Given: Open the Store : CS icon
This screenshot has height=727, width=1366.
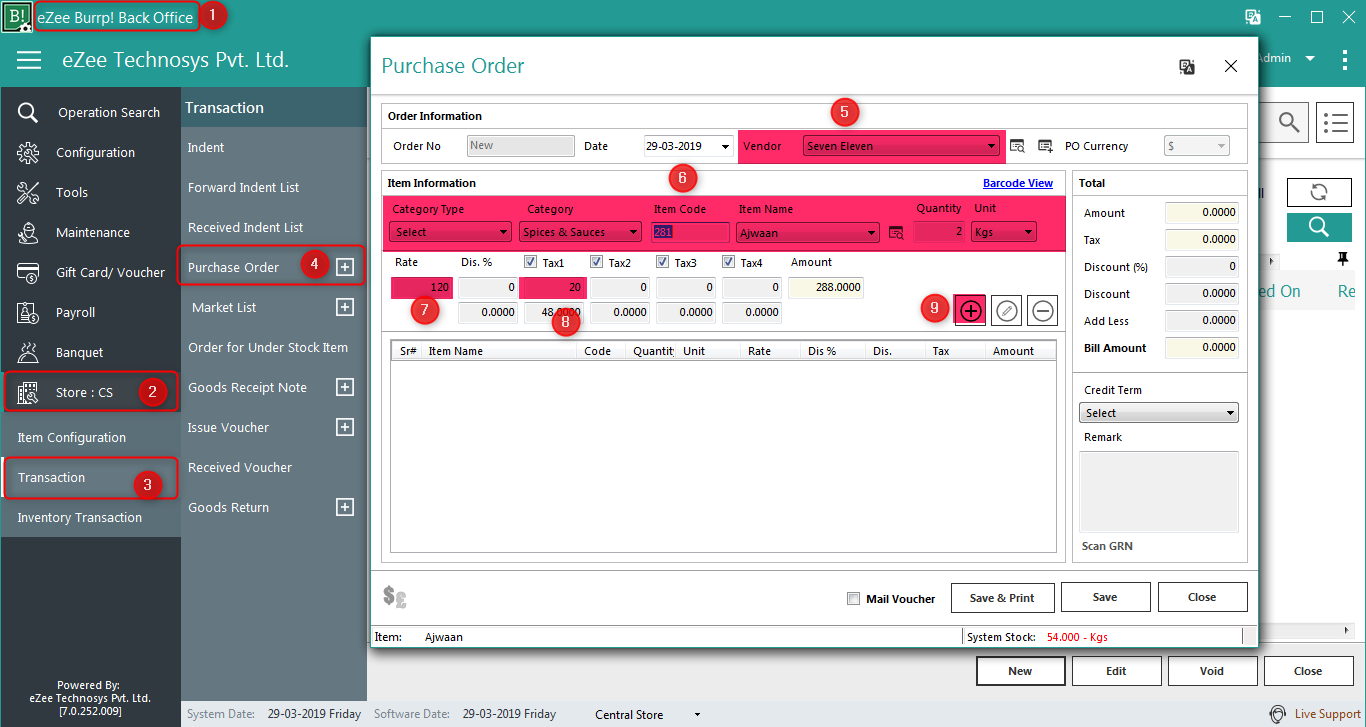Looking at the screenshot, I should point(28,392).
